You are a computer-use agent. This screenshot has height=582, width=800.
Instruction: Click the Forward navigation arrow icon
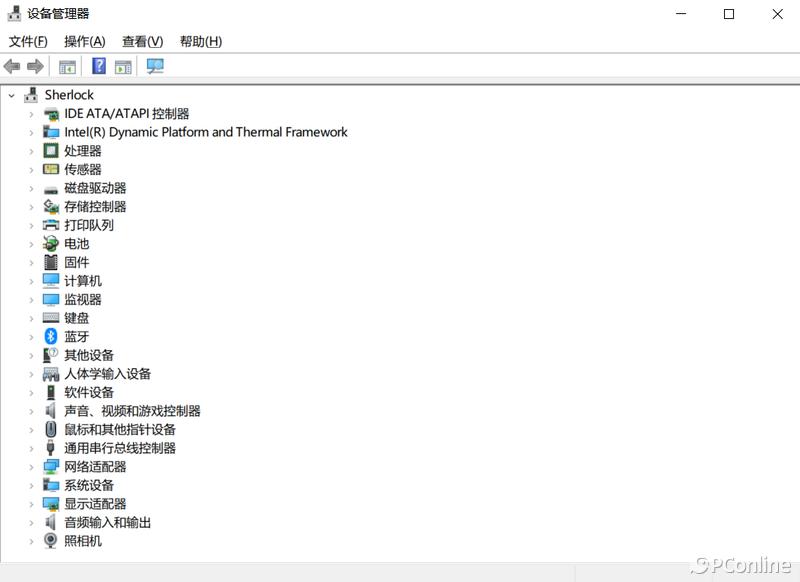[x=35, y=66]
